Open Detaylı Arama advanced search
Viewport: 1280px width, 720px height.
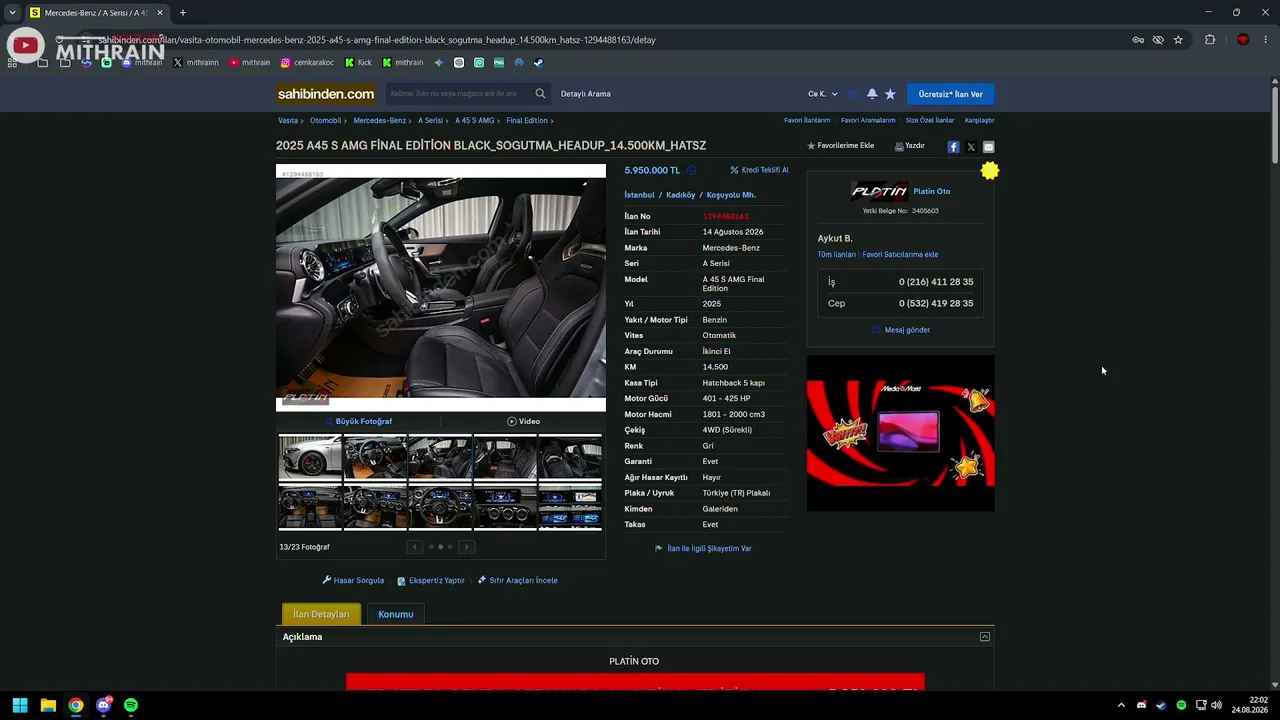tap(586, 94)
